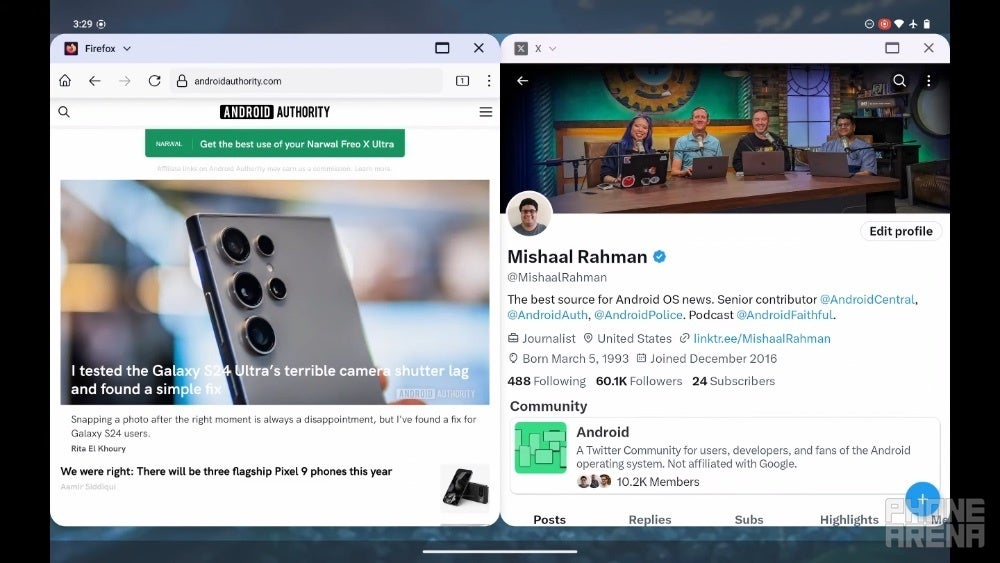Open the Pixel 9 phones article headline
The width and height of the screenshot is (1000, 563).
point(226,471)
